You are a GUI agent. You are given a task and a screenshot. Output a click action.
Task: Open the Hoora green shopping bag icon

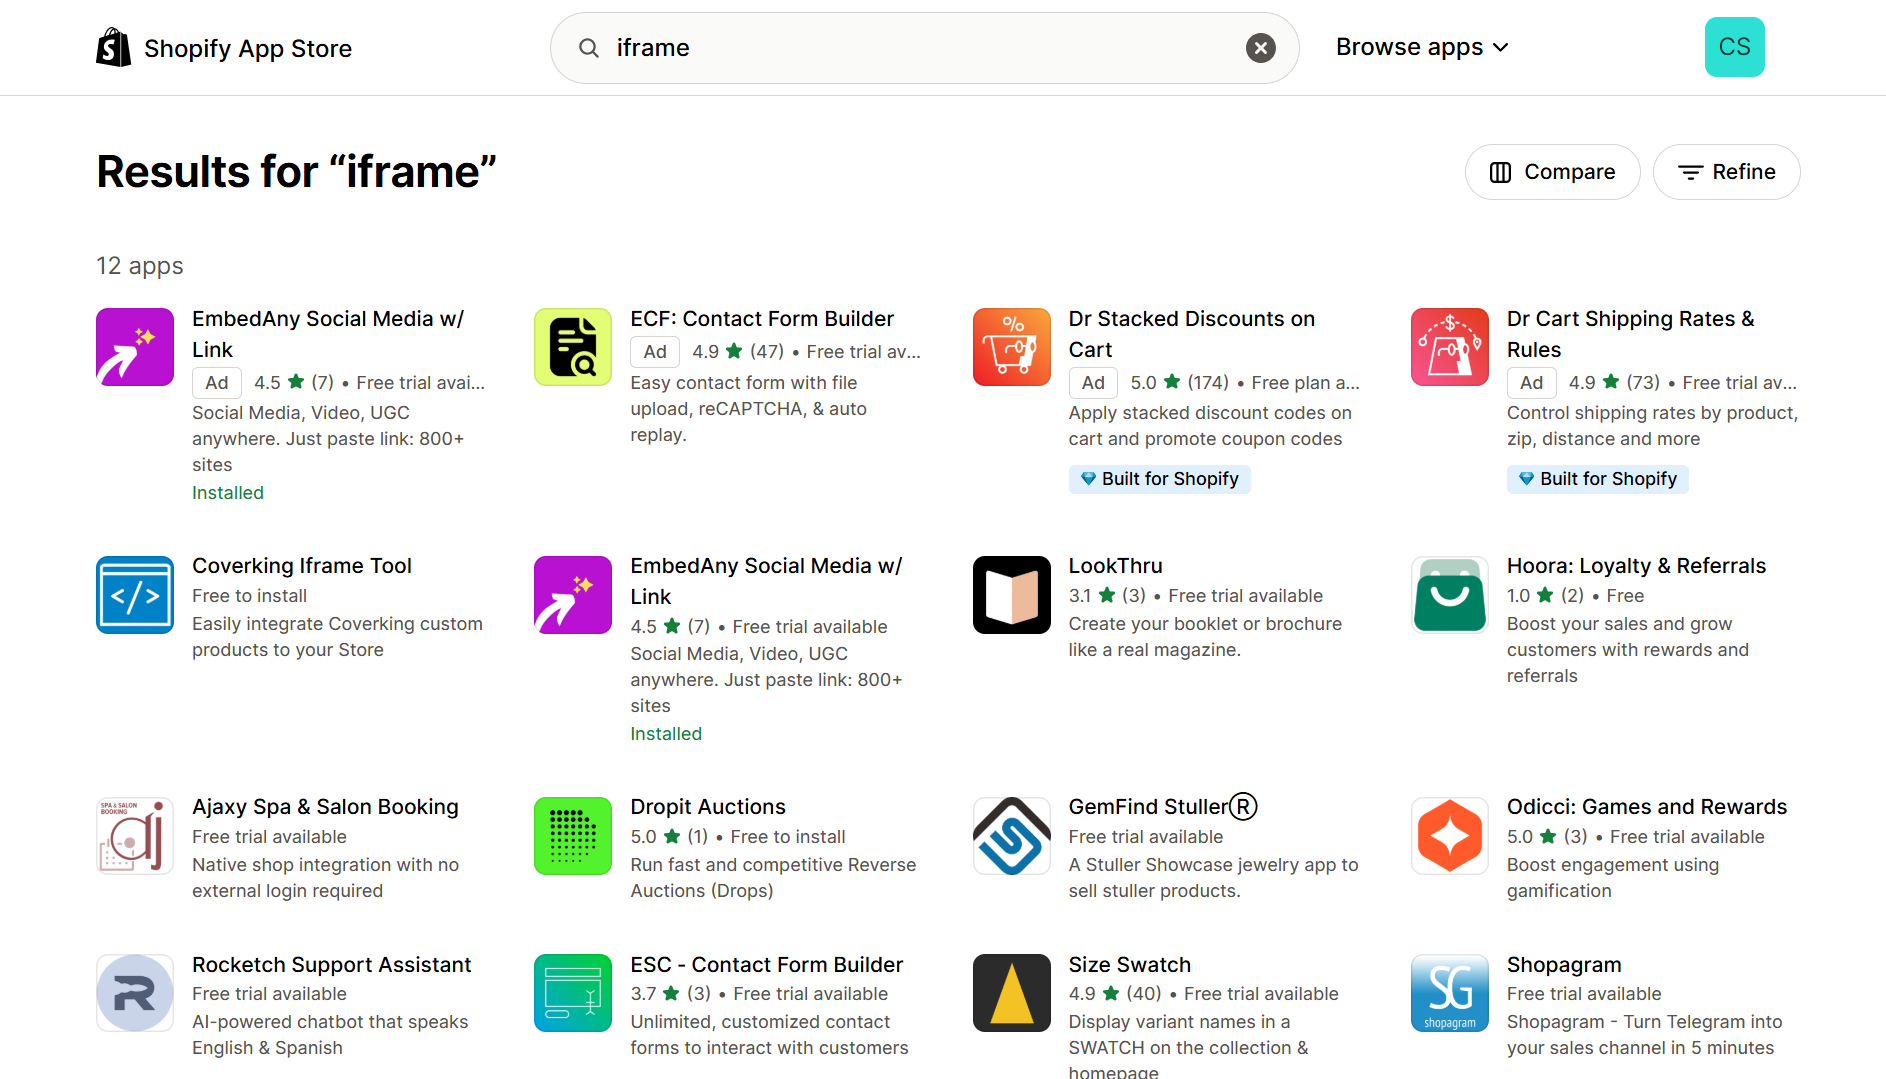pos(1449,595)
